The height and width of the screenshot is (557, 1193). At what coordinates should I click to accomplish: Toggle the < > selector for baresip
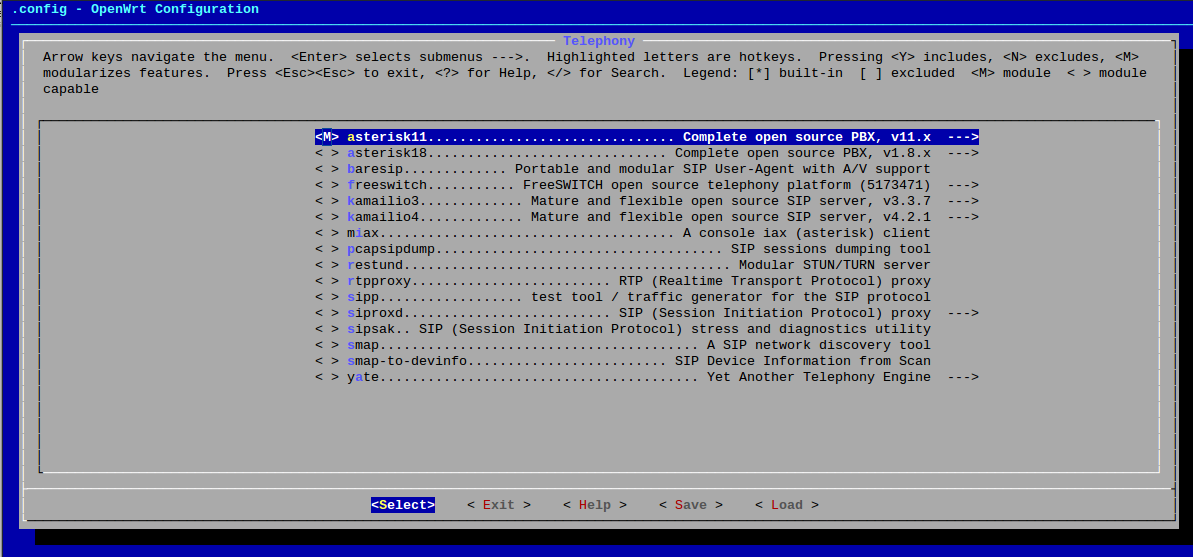326,169
